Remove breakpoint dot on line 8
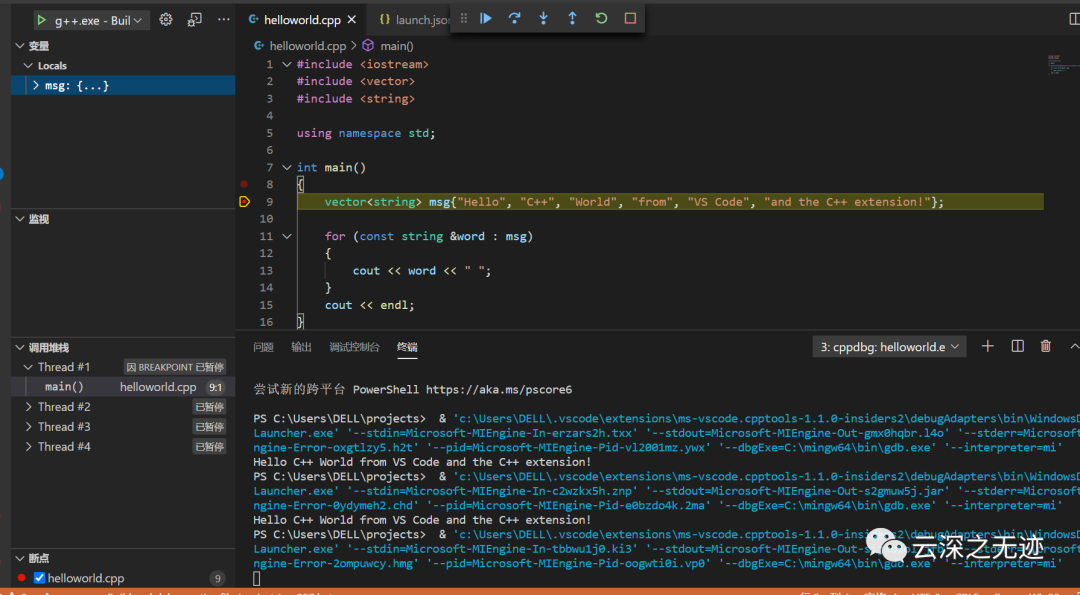The width and height of the screenshot is (1080, 595). click(x=244, y=185)
